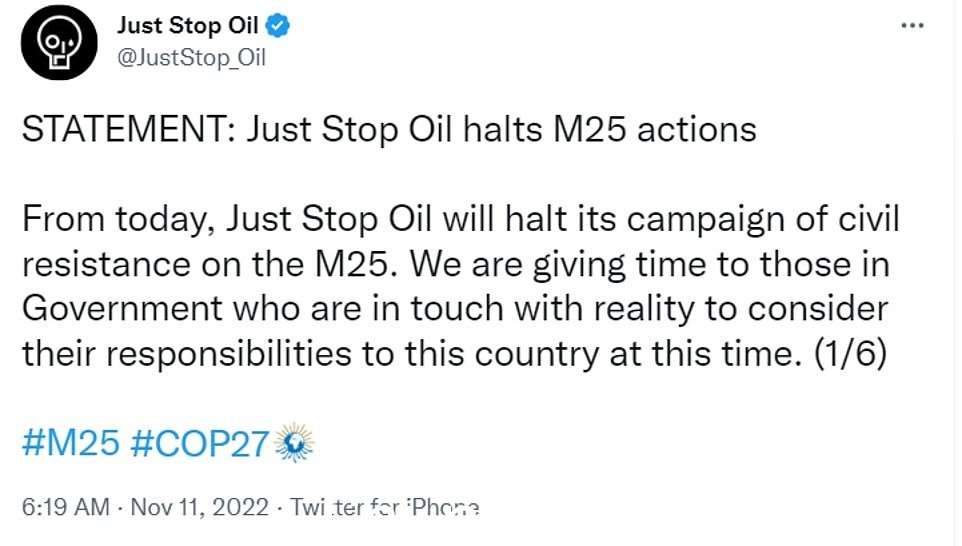The height and width of the screenshot is (546, 962).
Task: Open the three-dot more options menu
Action: pos(912,25)
